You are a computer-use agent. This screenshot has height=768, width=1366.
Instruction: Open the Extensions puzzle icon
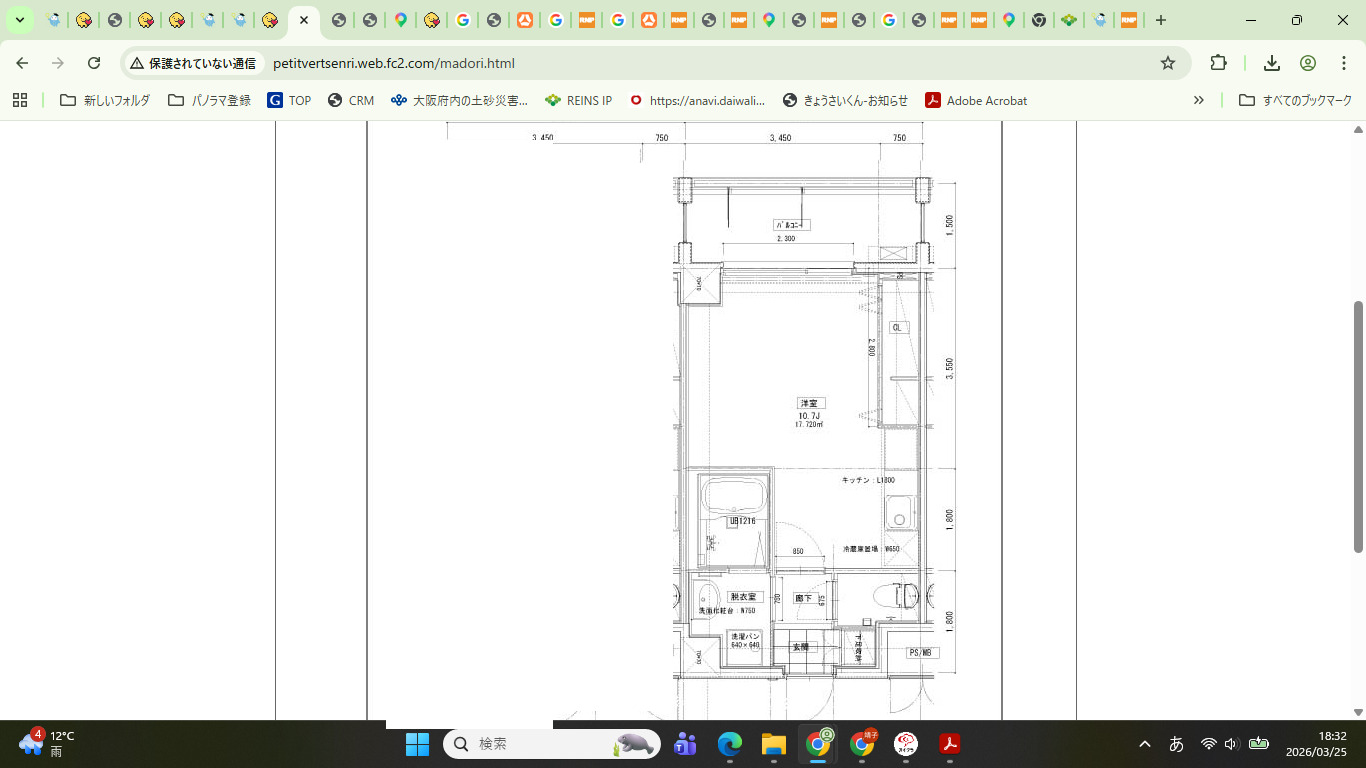pyautogui.click(x=1218, y=63)
